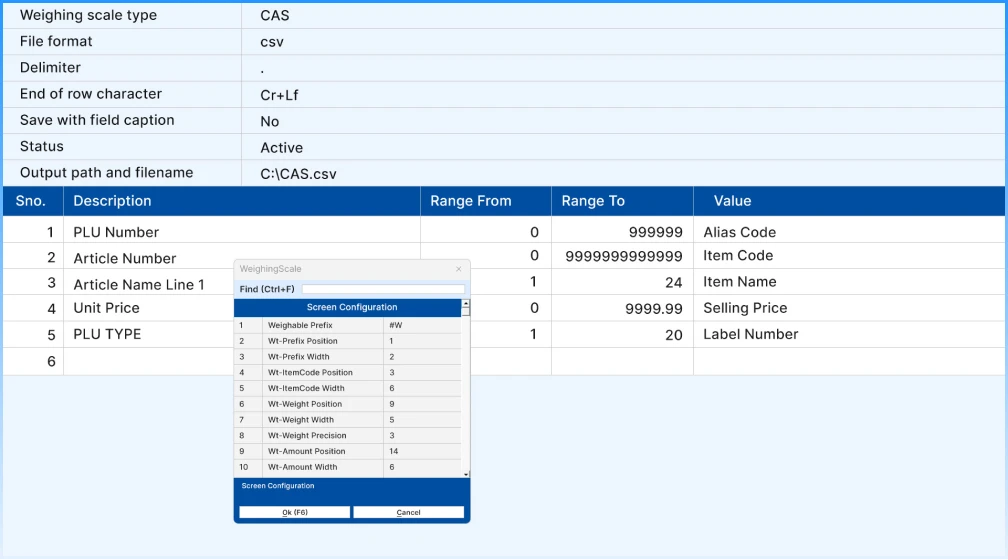Click the Range To value 24

click(x=673, y=282)
